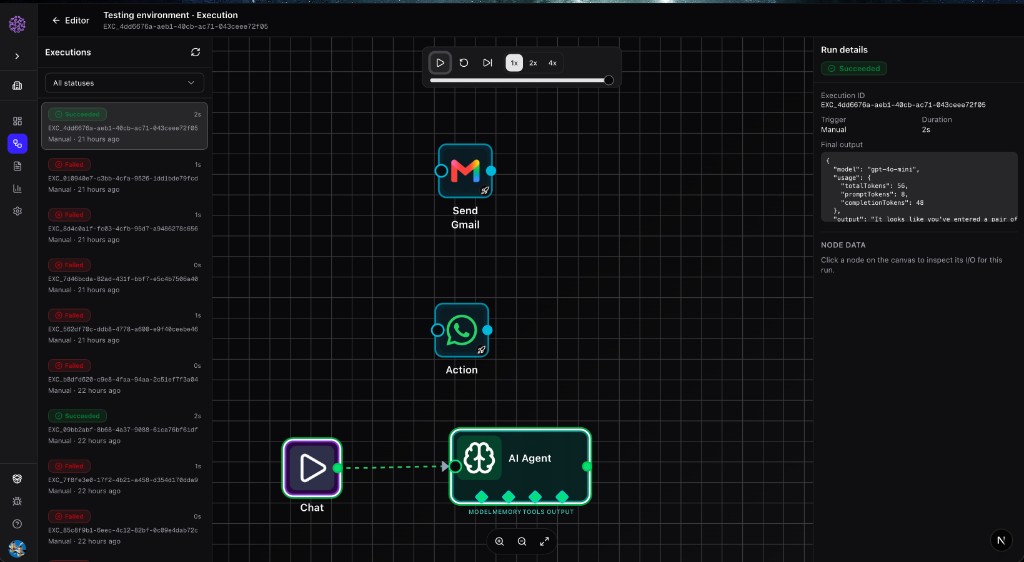Select failed execution EXC_85c8f9b1
1024x562 pixels.
124,528
